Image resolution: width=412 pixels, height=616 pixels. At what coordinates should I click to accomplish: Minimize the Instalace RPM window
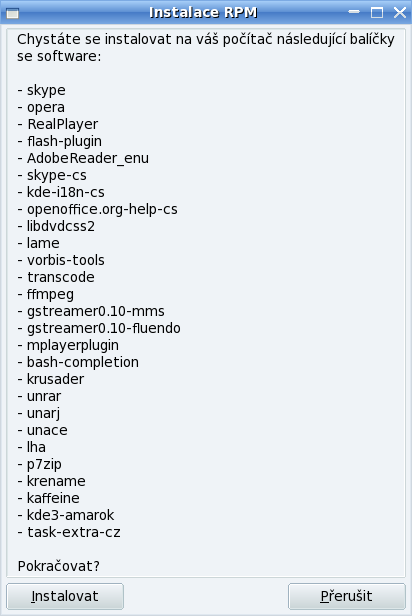point(354,12)
